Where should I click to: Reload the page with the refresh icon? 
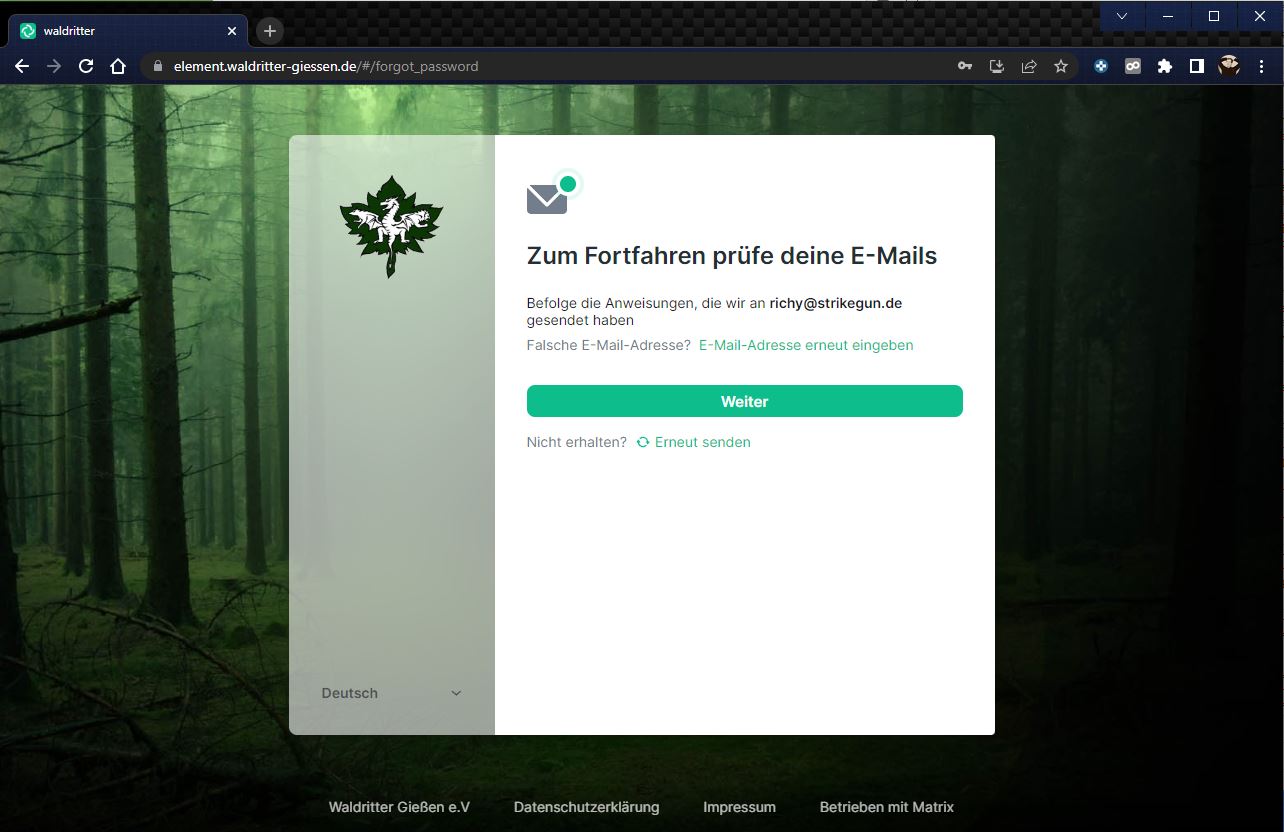[x=86, y=66]
